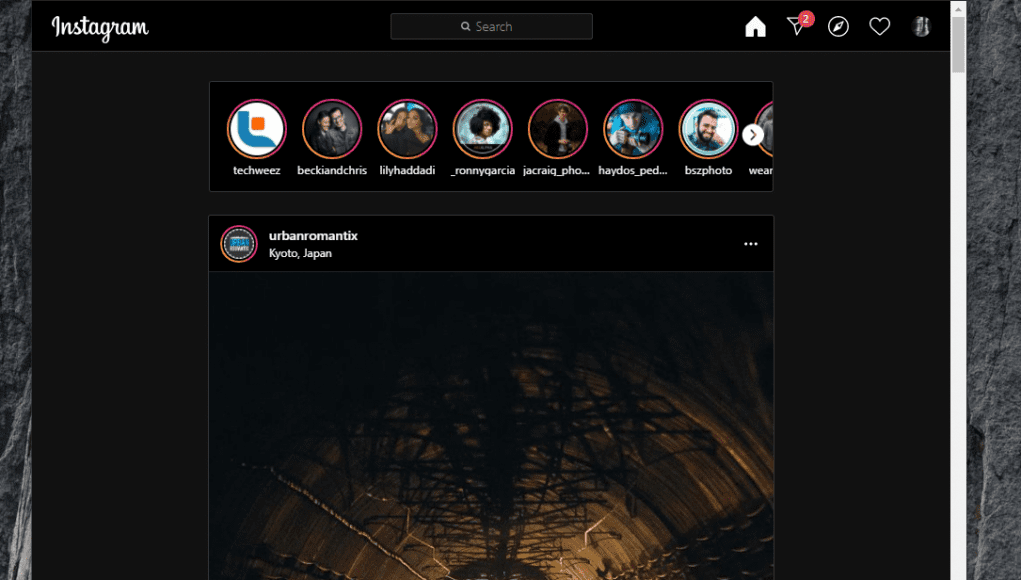Image resolution: width=1021 pixels, height=580 pixels.
Task: Open the urbanromantix post photo
Action: (x=491, y=426)
